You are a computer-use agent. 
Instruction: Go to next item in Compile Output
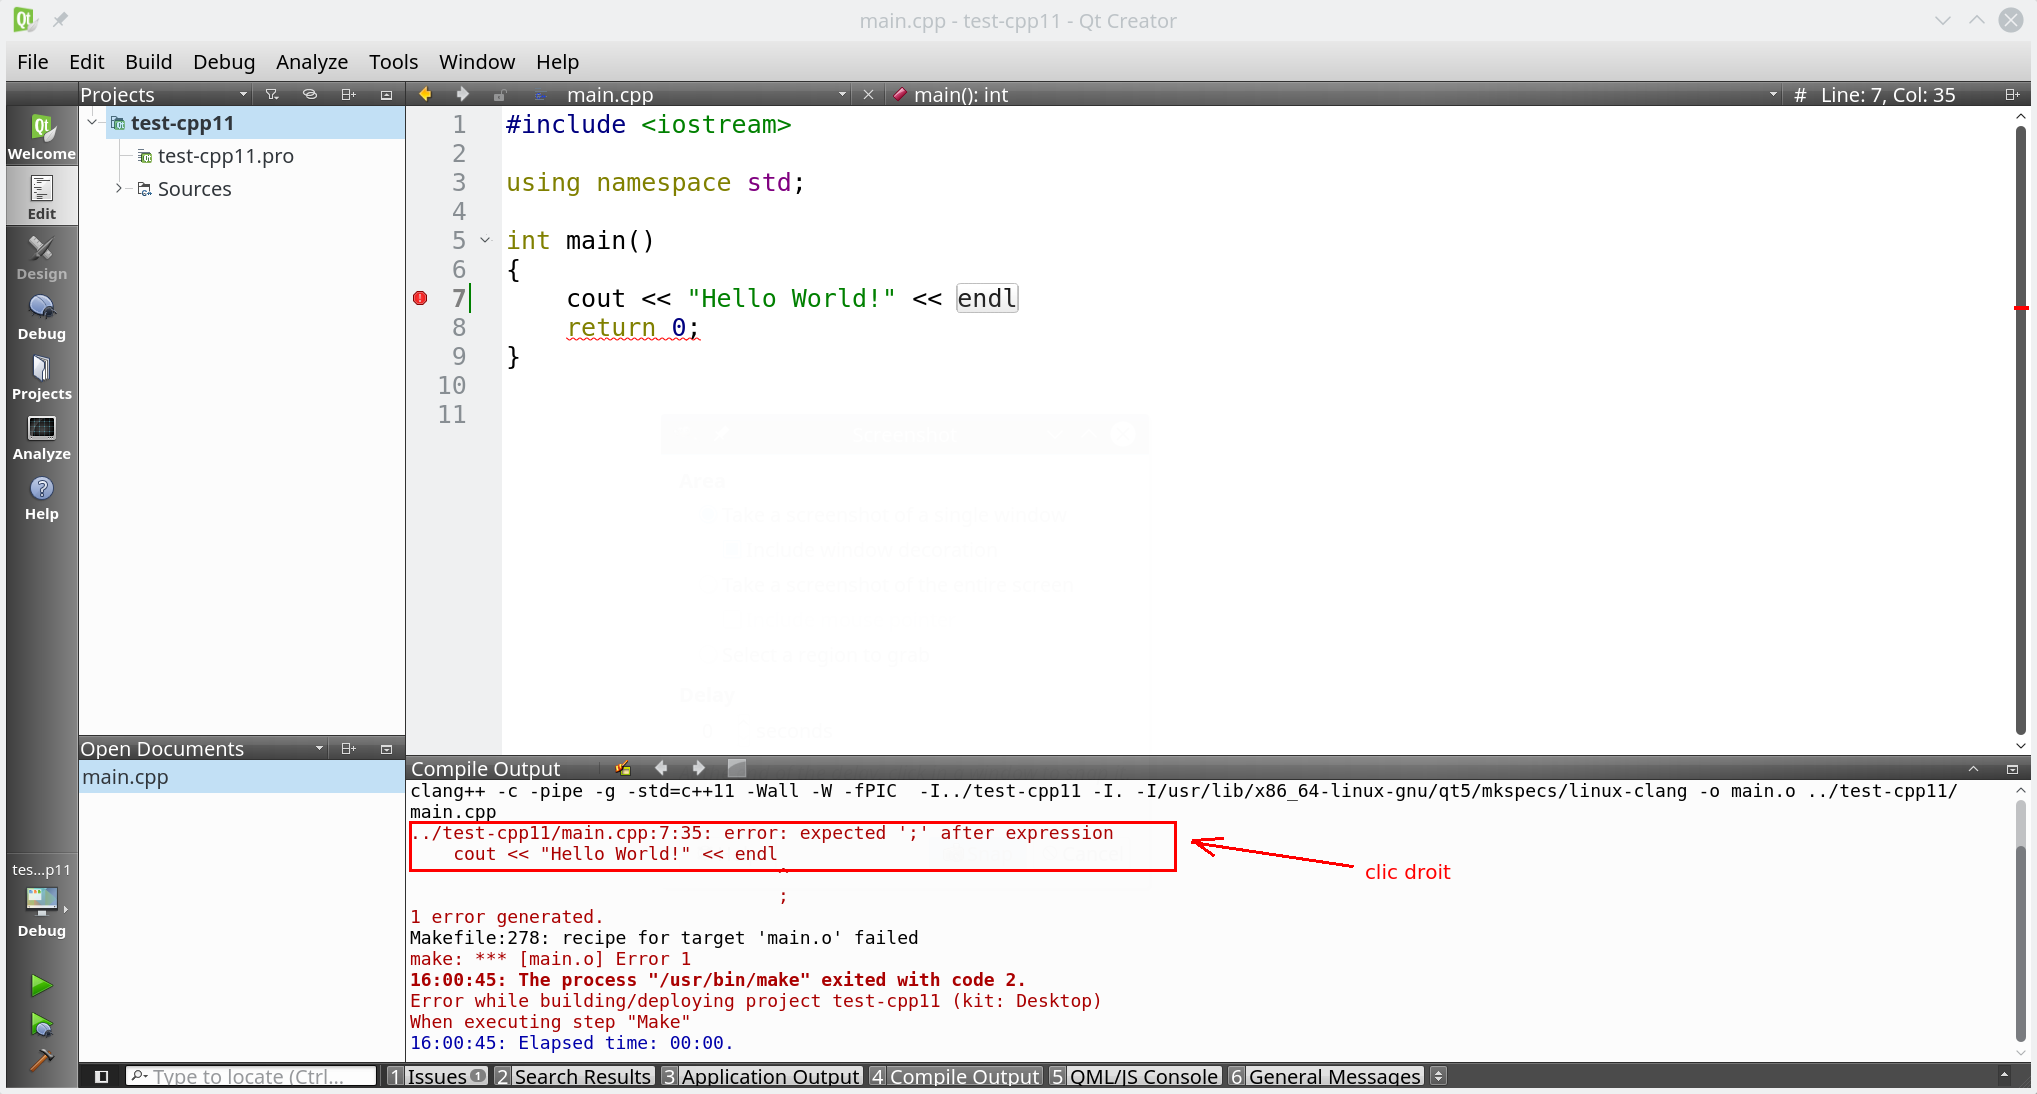(x=698, y=768)
